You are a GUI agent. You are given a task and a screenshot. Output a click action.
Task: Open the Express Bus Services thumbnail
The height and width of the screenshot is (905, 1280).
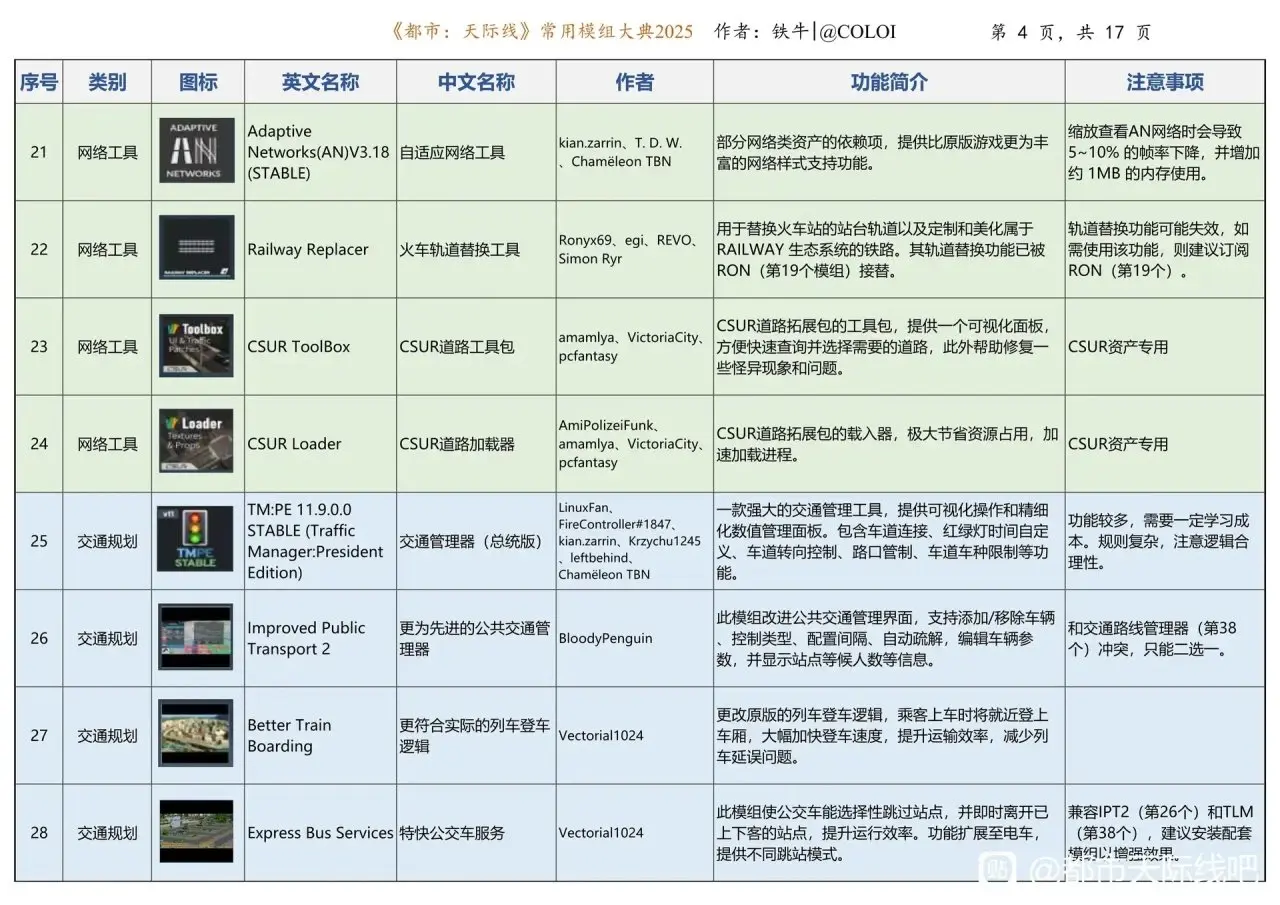[195, 831]
